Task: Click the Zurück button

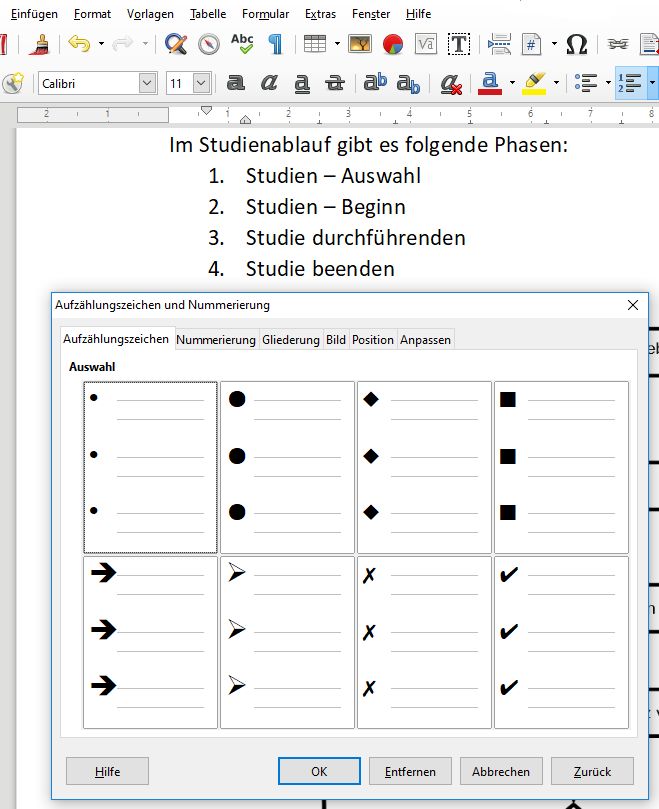Action: pos(592,771)
